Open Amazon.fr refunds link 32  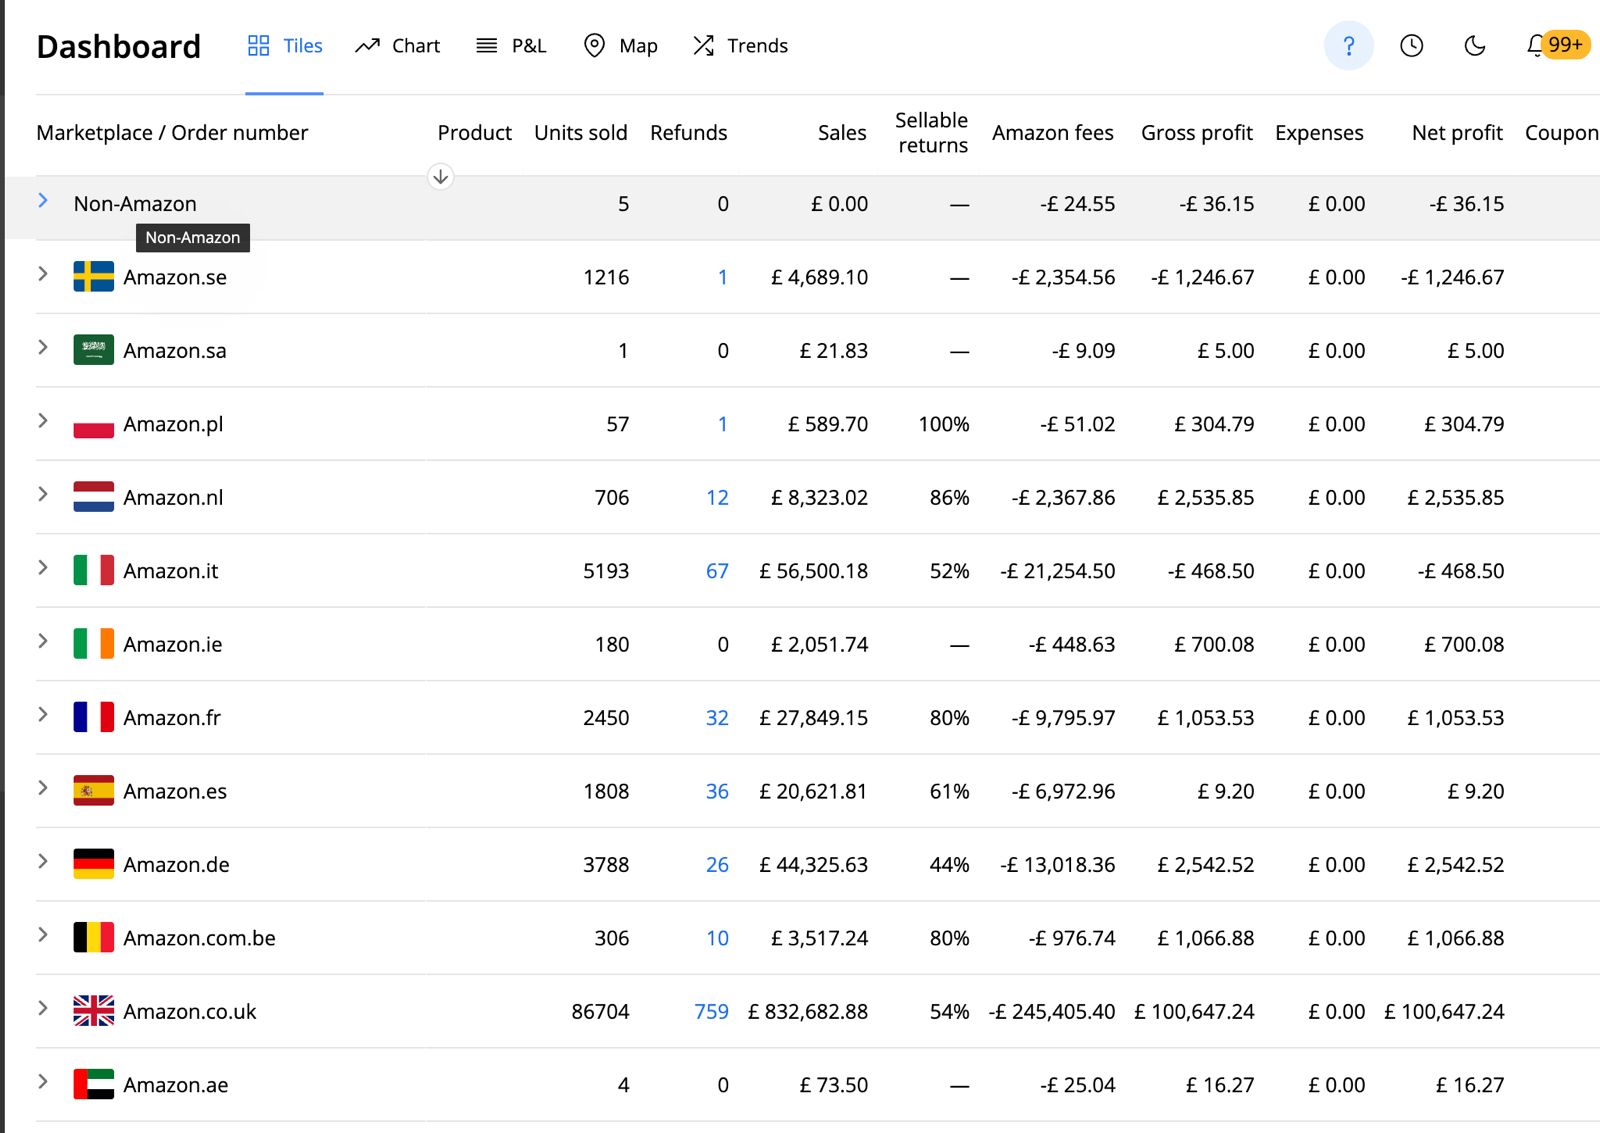[x=717, y=718]
